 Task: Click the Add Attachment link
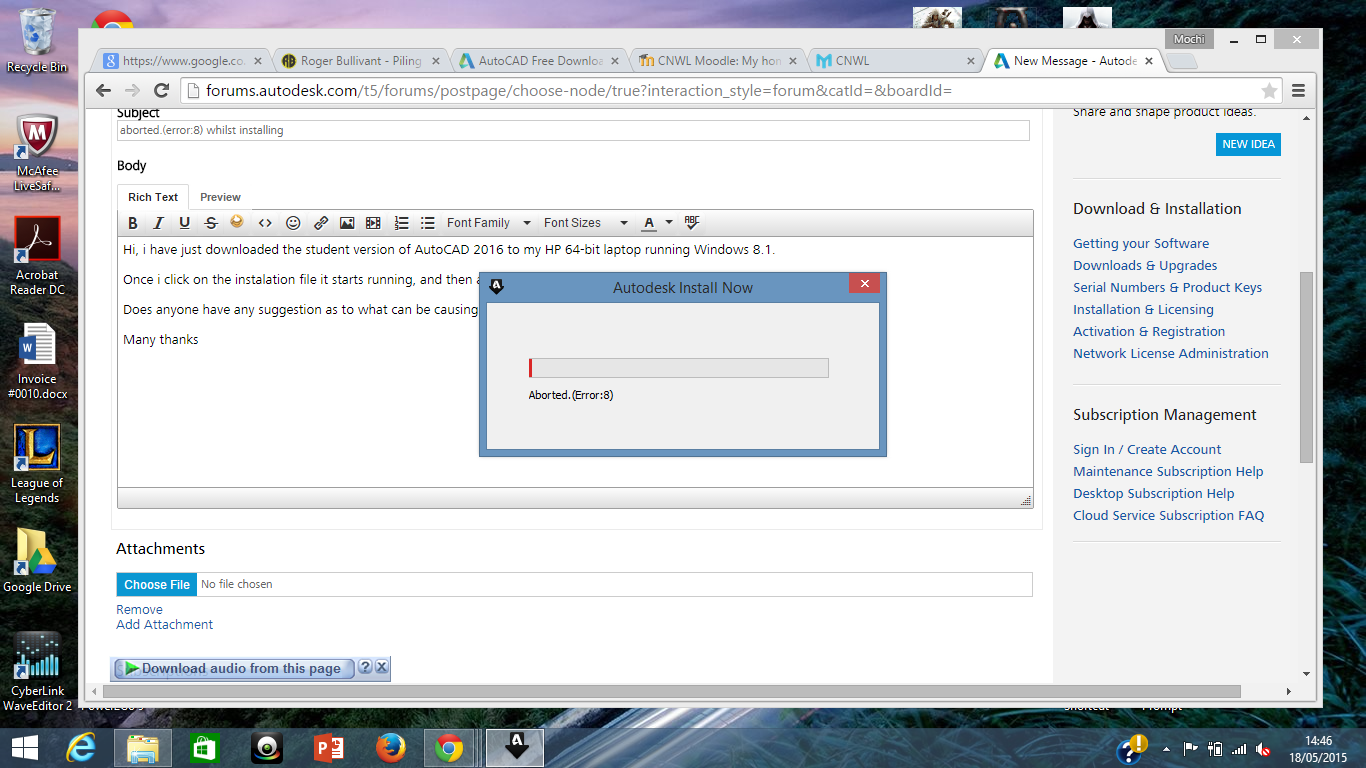[164, 624]
